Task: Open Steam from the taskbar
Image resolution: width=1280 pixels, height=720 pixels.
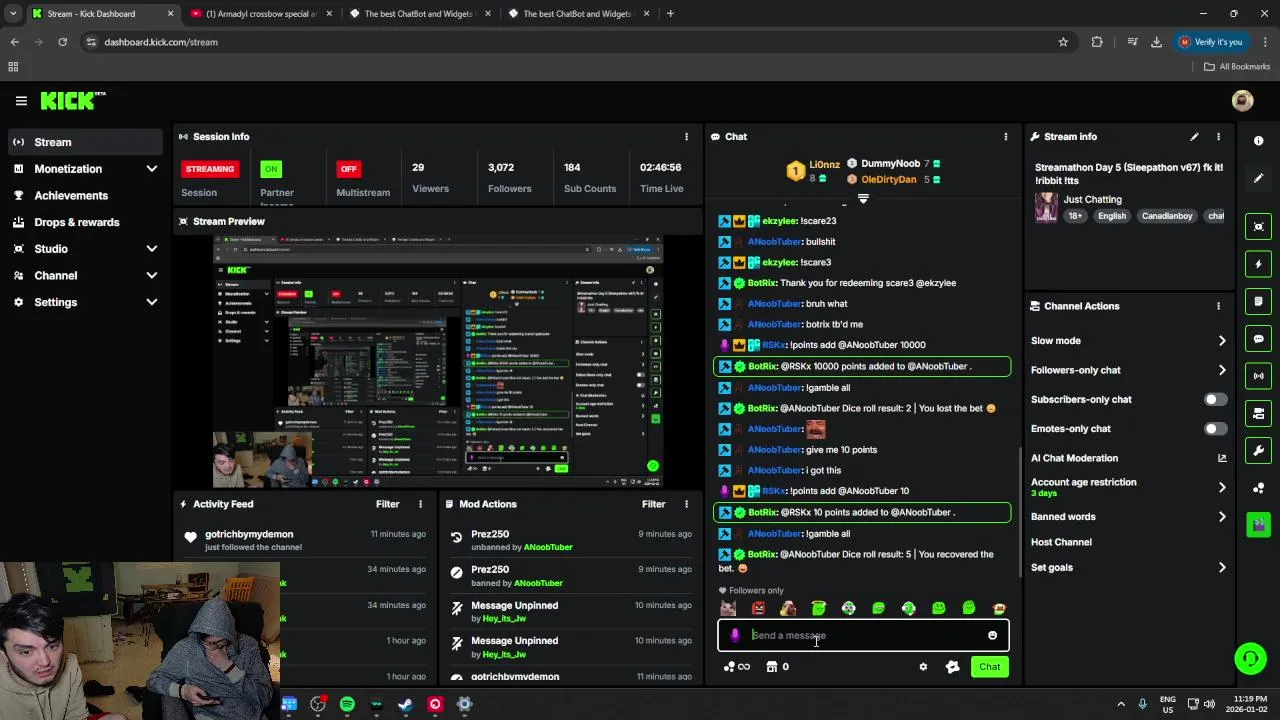Action: pyautogui.click(x=405, y=704)
